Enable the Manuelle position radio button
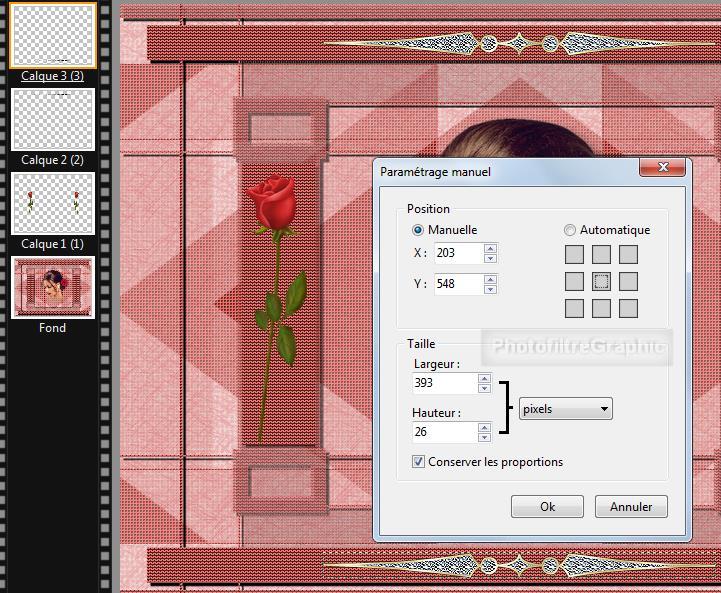The height and width of the screenshot is (593, 721). [419, 230]
